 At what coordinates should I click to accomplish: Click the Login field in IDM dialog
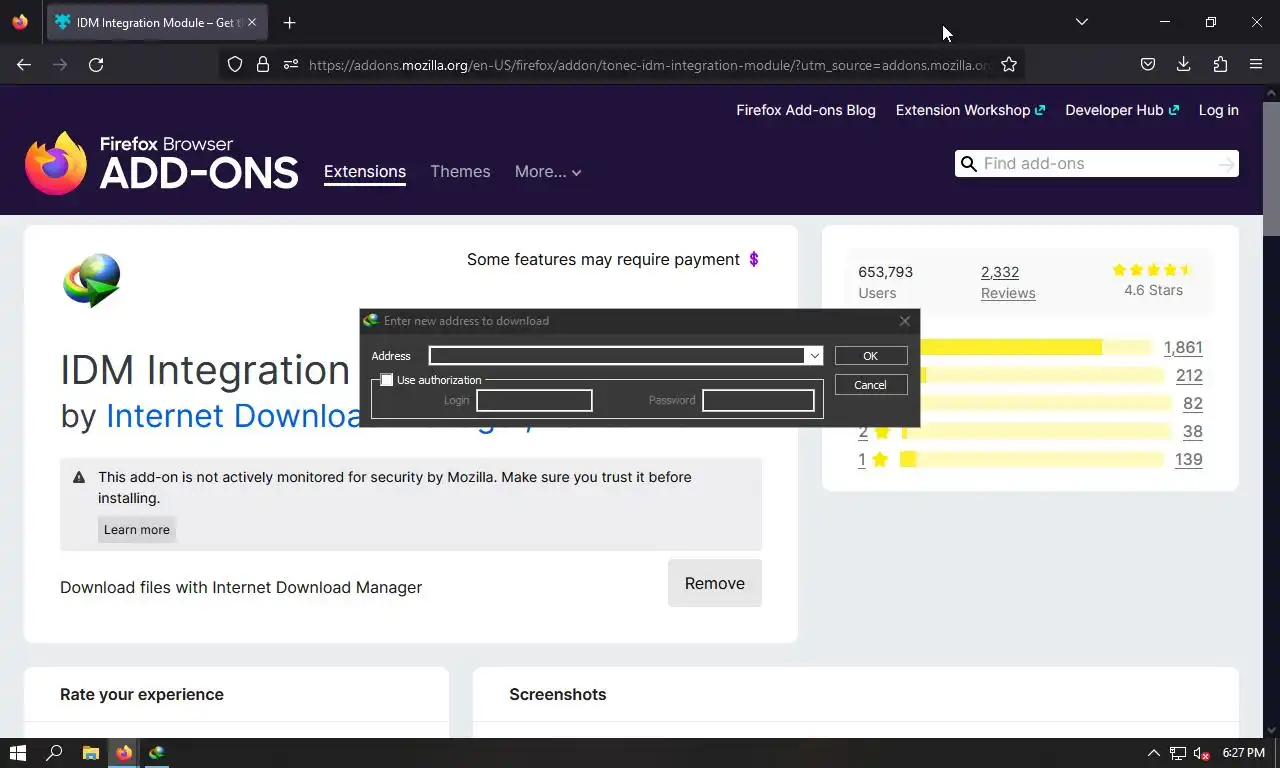pos(534,400)
